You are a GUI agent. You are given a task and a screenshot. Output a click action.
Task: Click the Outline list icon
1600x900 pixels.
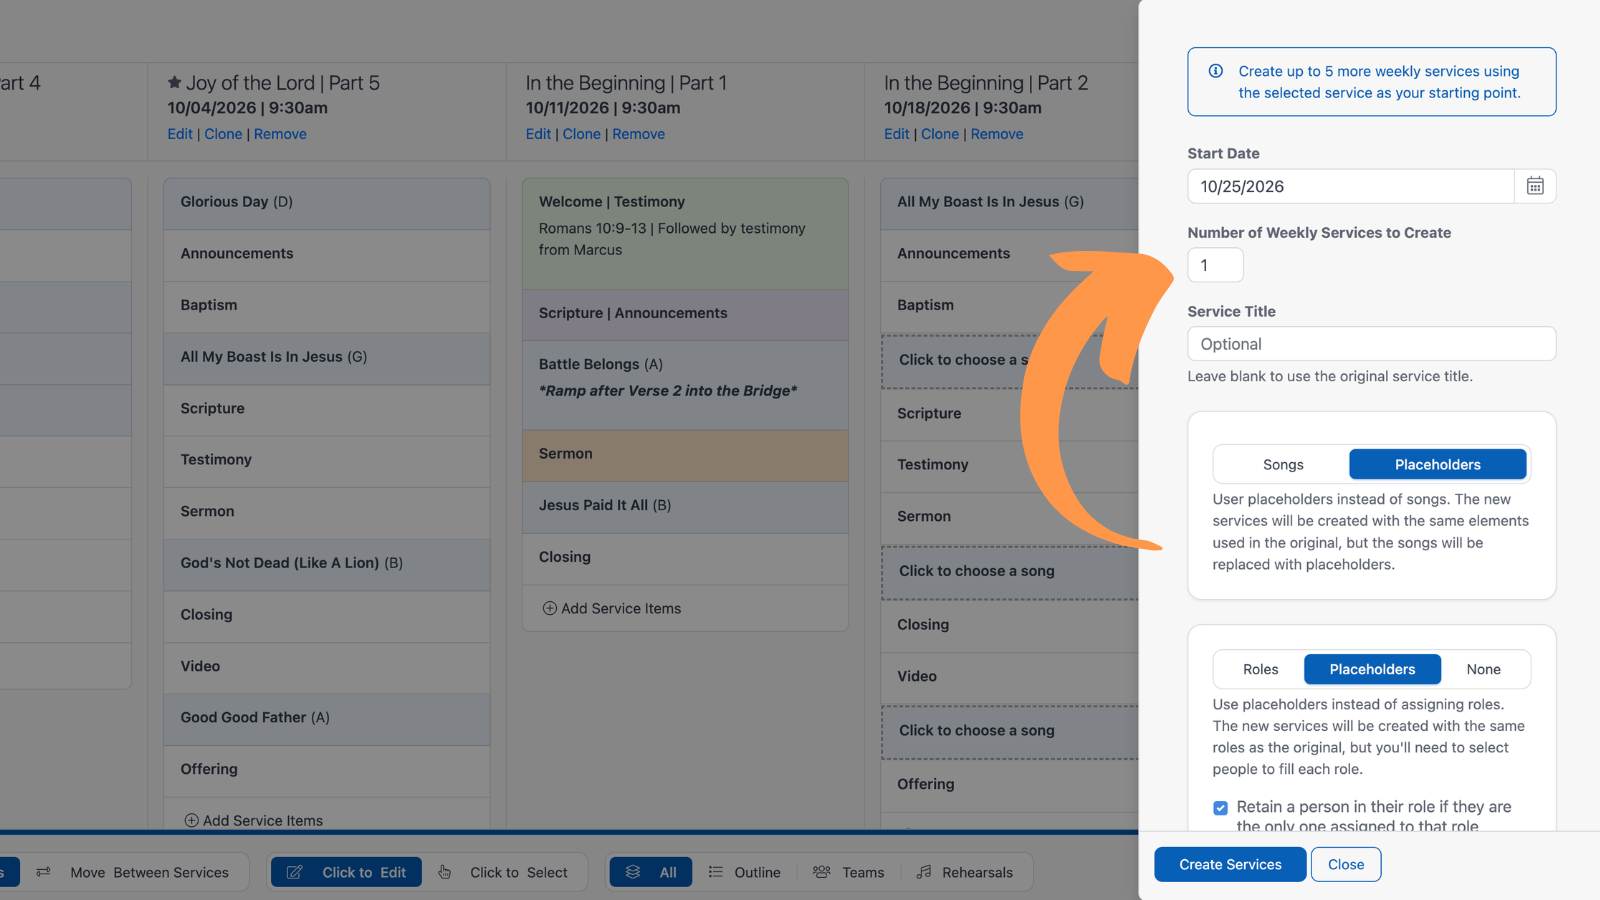point(716,872)
